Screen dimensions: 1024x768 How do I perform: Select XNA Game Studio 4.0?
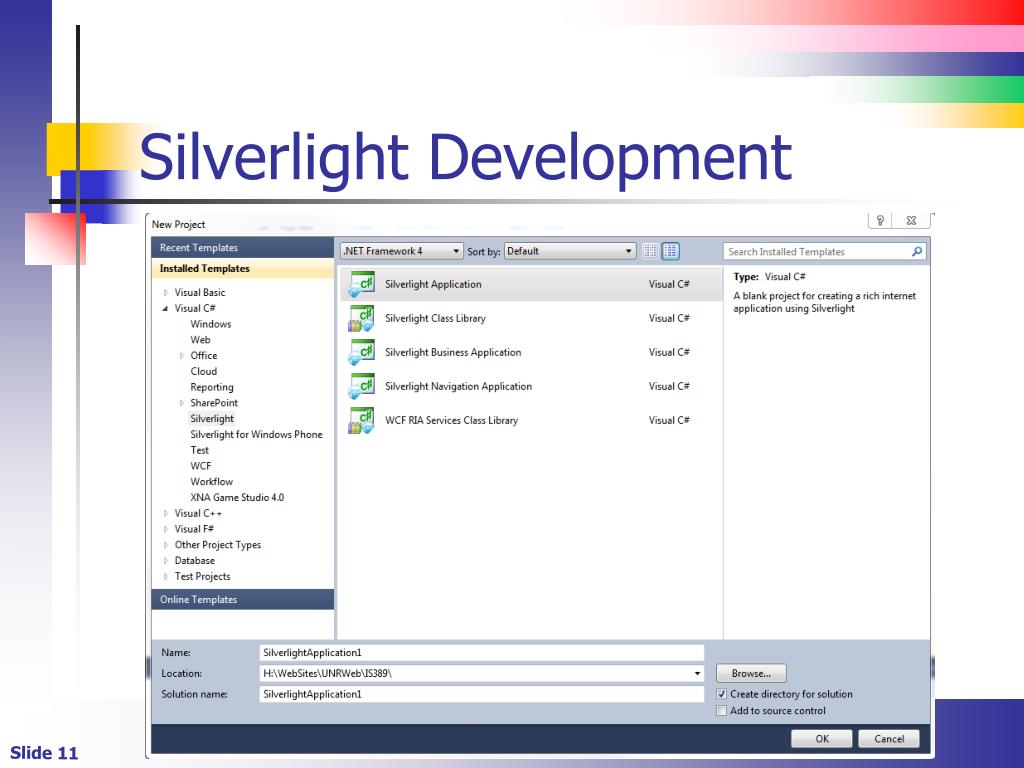[x=237, y=497]
